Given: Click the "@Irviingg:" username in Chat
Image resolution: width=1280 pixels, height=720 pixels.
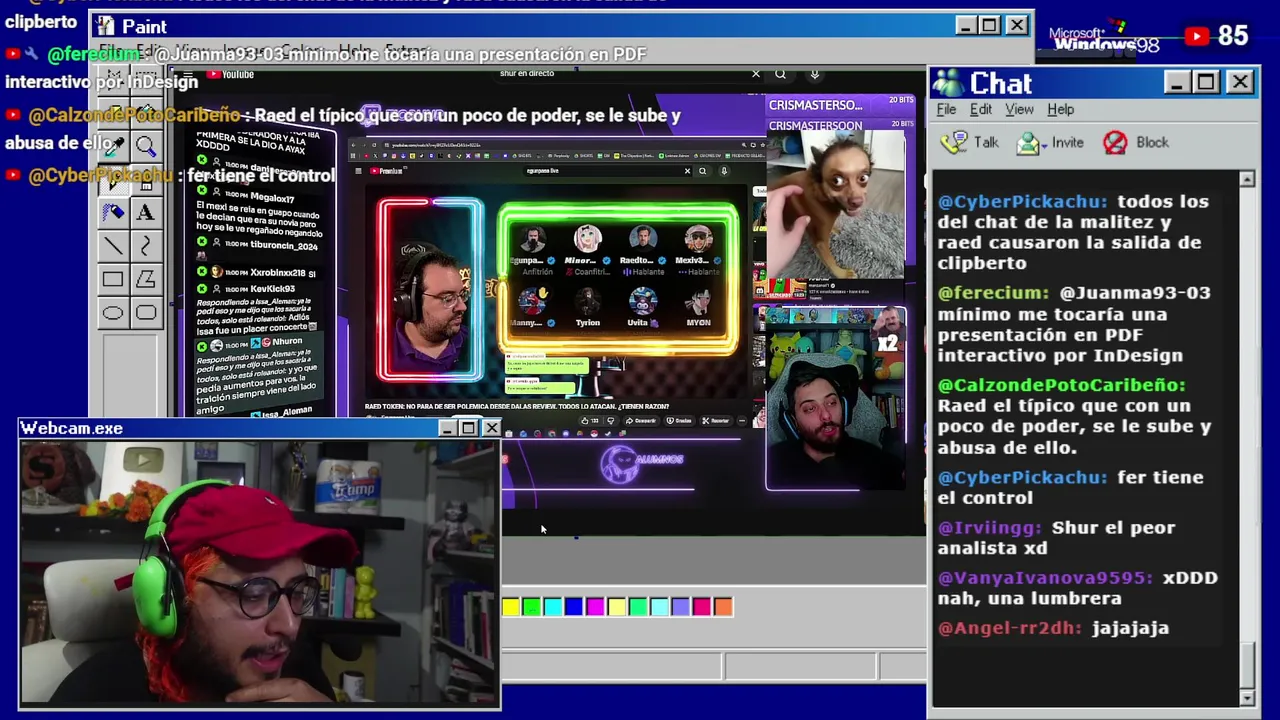Looking at the screenshot, I should pyautogui.click(x=989, y=527).
